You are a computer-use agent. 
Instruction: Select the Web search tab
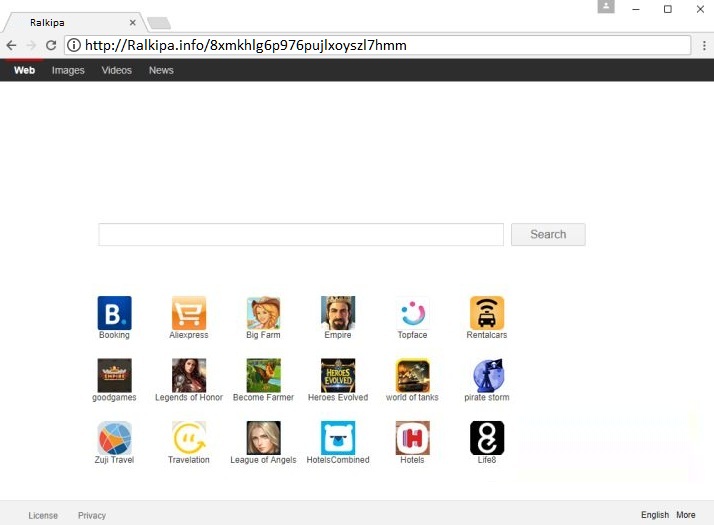point(24,70)
